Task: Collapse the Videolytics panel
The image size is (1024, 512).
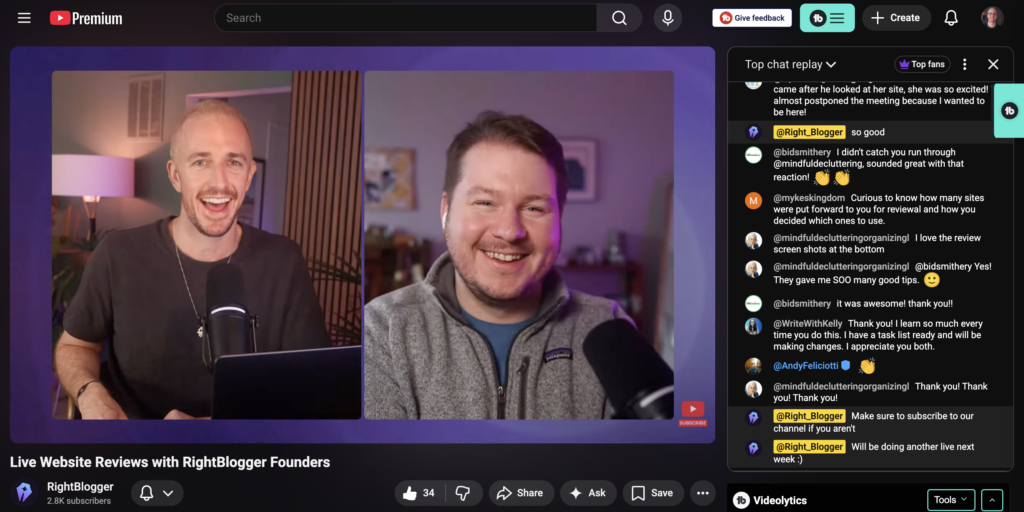Action: coord(992,500)
